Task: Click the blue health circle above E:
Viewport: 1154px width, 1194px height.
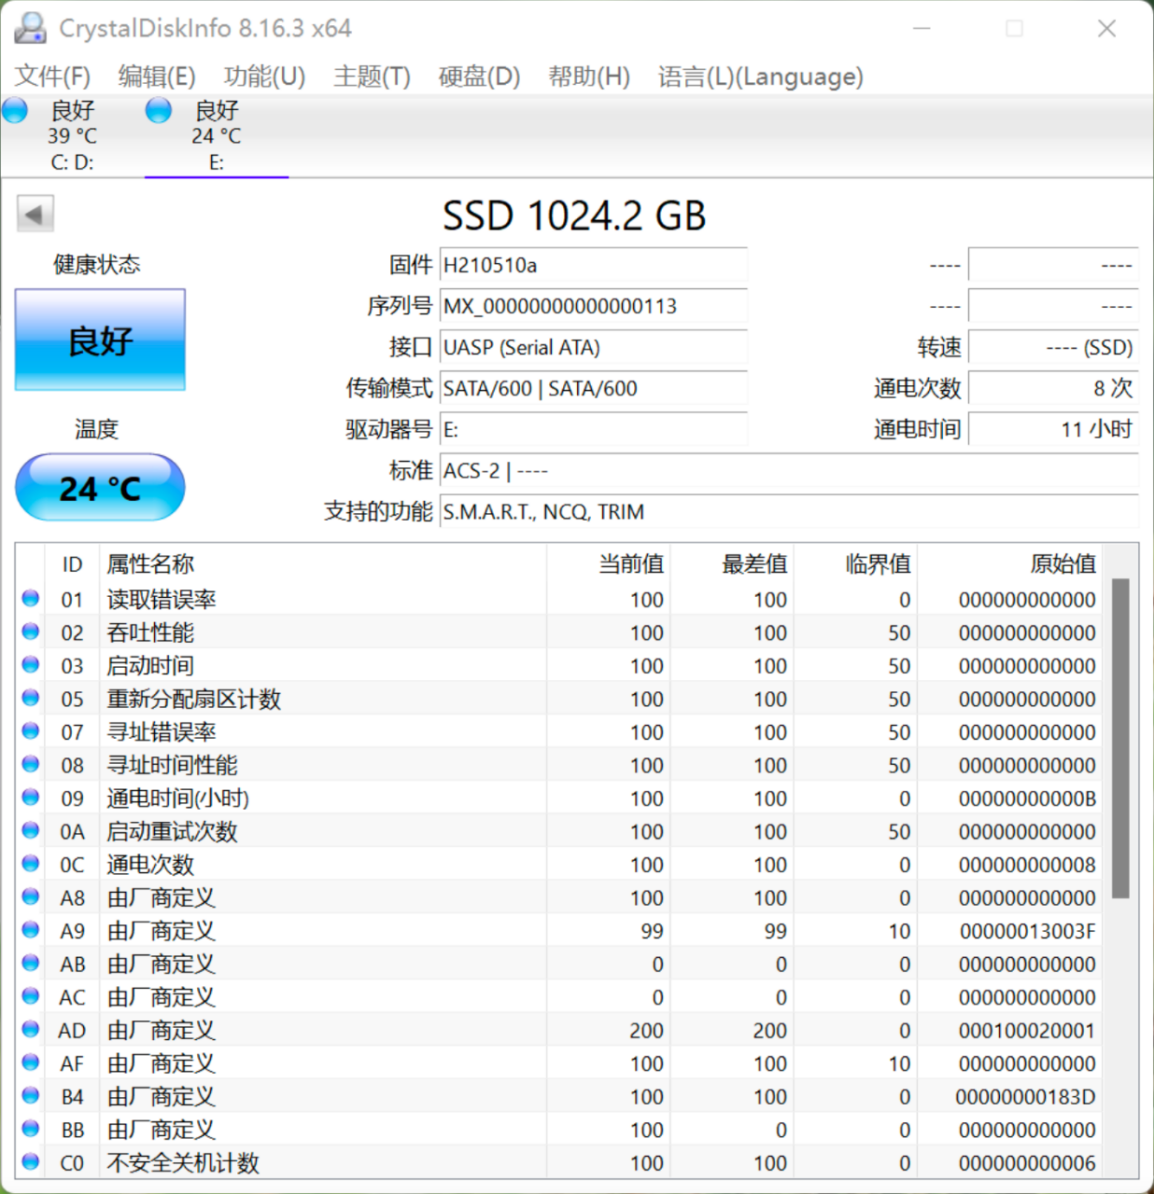Action: pos(158,110)
